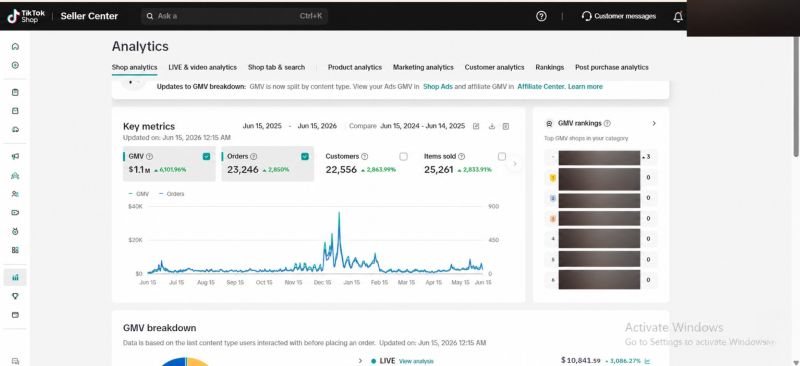The width and height of the screenshot is (800, 366).
Task: Expand the LIVE breakdown row chevron
Action: pyautogui.click(x=360, y=361)
